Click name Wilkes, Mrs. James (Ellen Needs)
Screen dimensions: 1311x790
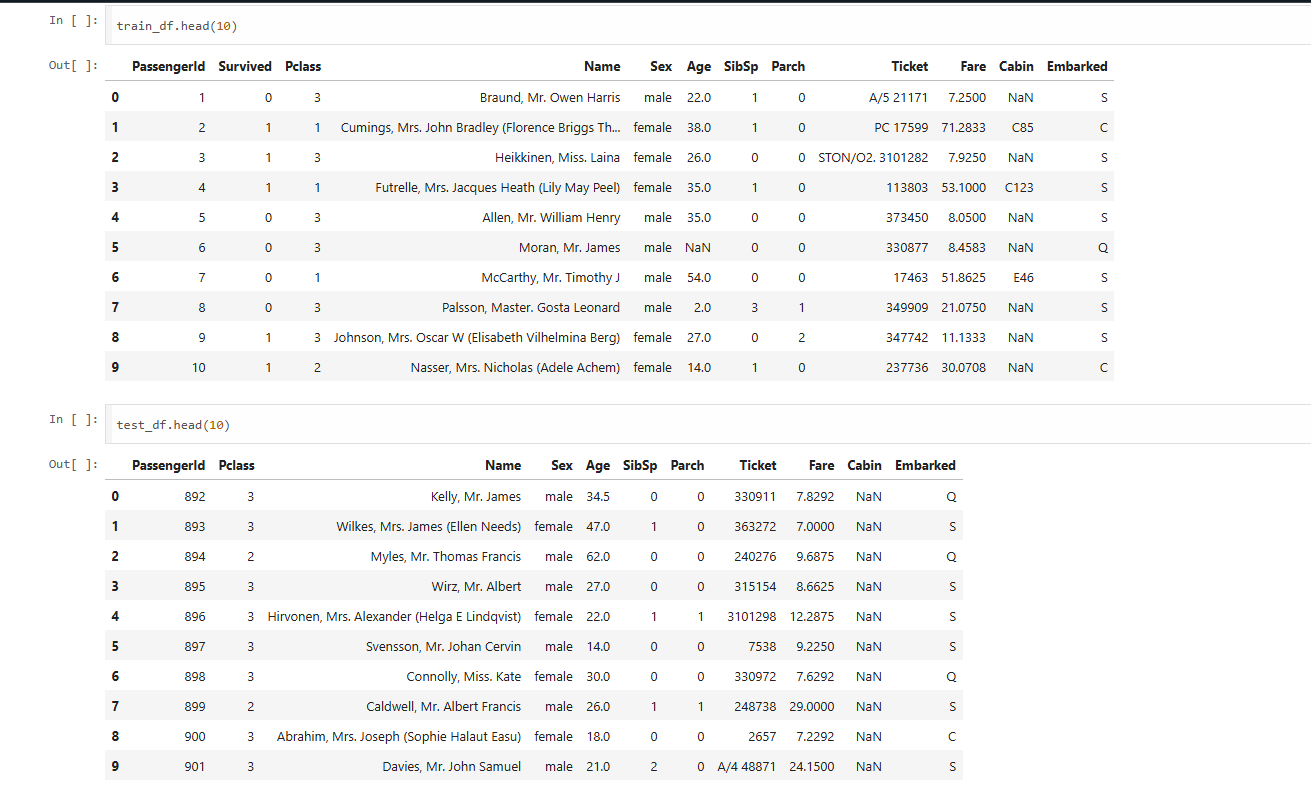tap(429, 527)
